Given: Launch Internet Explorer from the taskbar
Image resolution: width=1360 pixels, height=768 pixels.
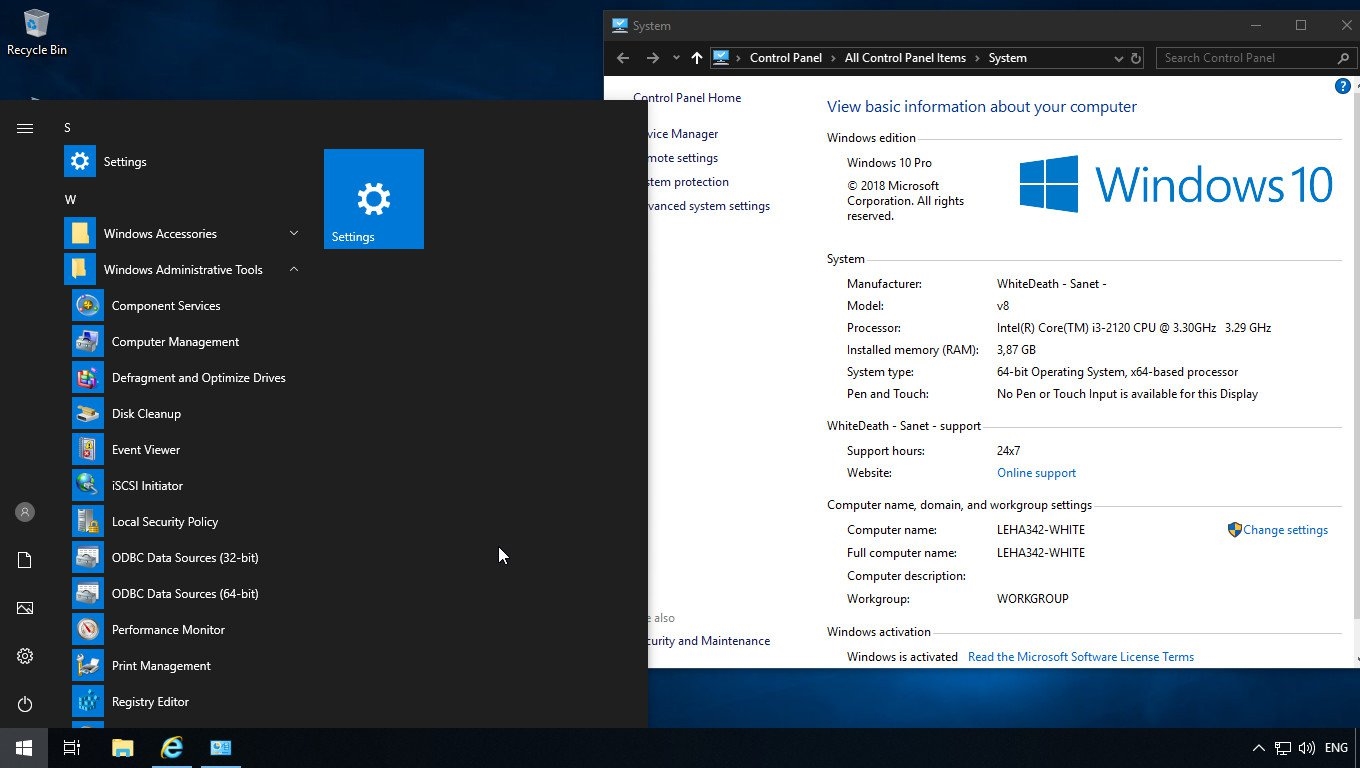Looking at the screenshot, I should [x=172, y=748].
